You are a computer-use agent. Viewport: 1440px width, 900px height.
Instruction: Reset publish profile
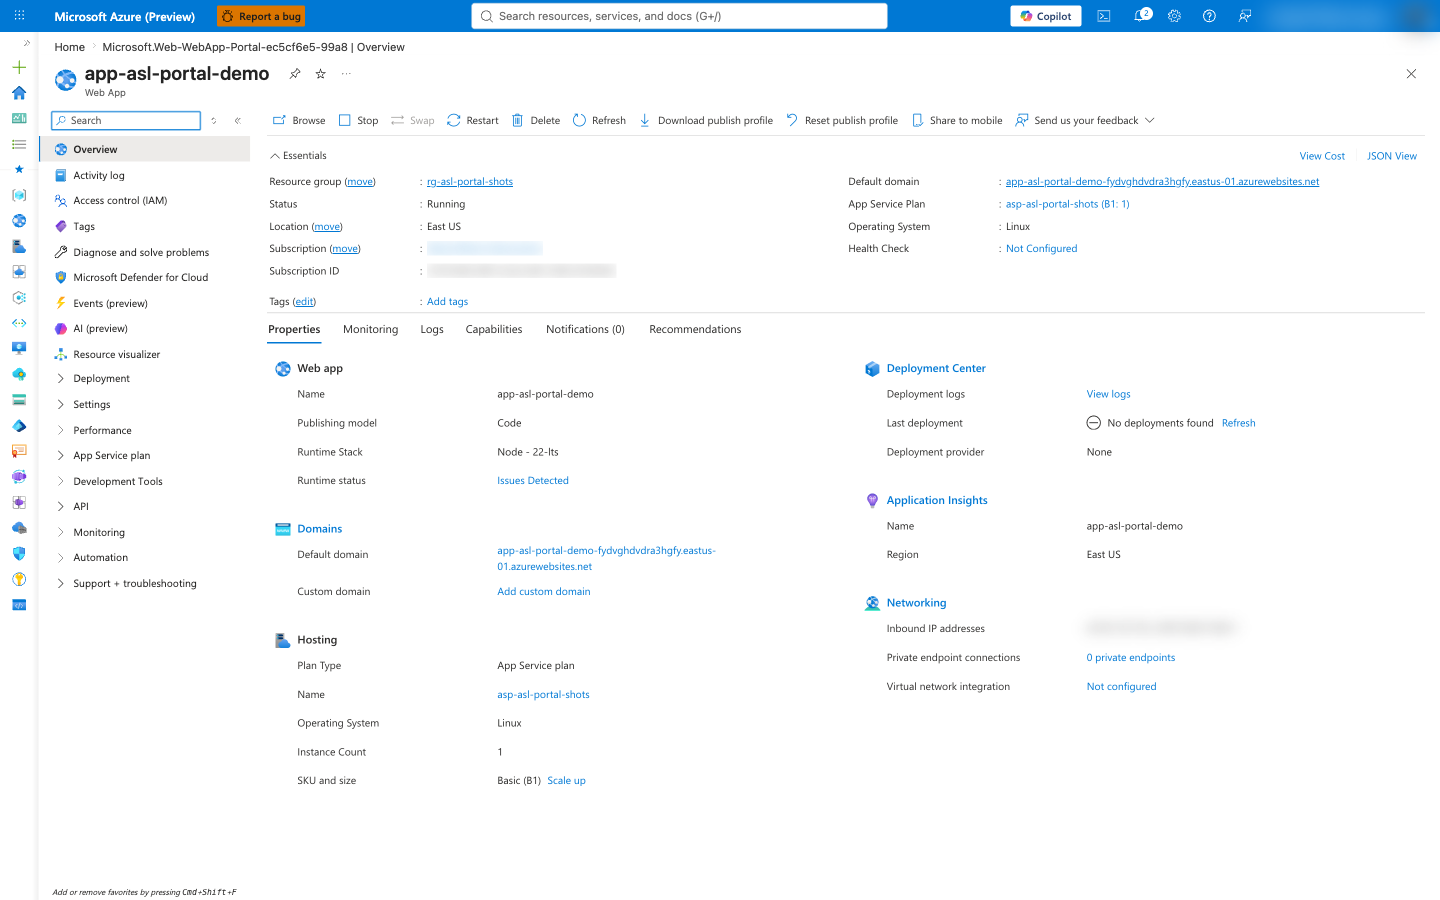(x=842, y=120)
